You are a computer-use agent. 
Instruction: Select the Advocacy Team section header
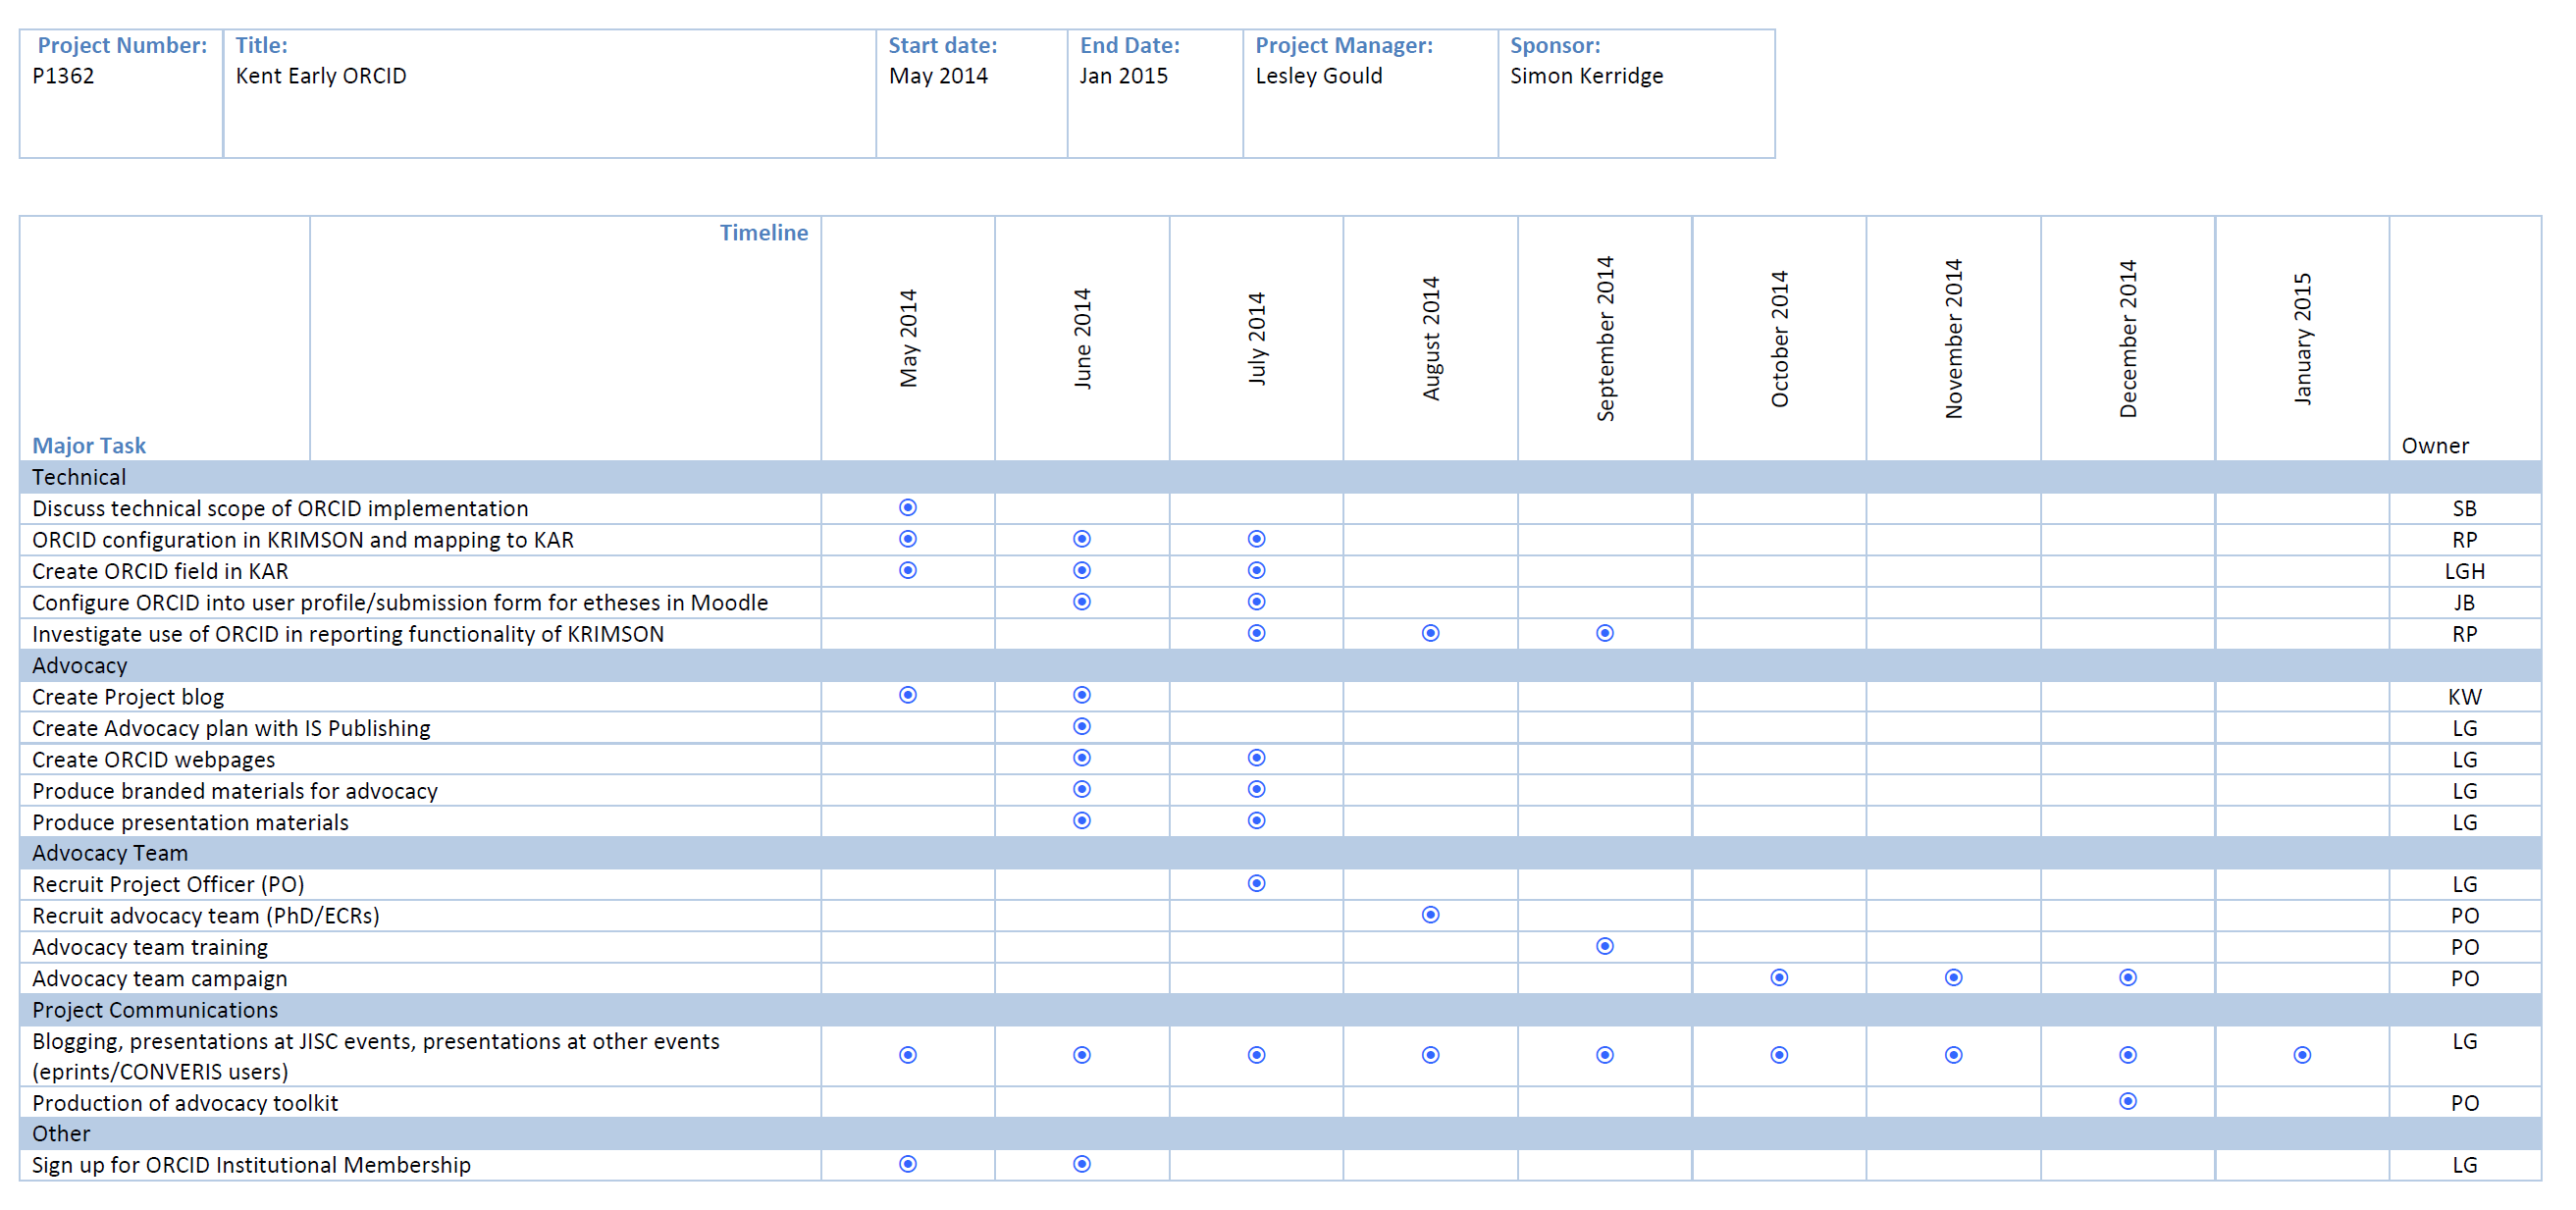coord(110,853)
